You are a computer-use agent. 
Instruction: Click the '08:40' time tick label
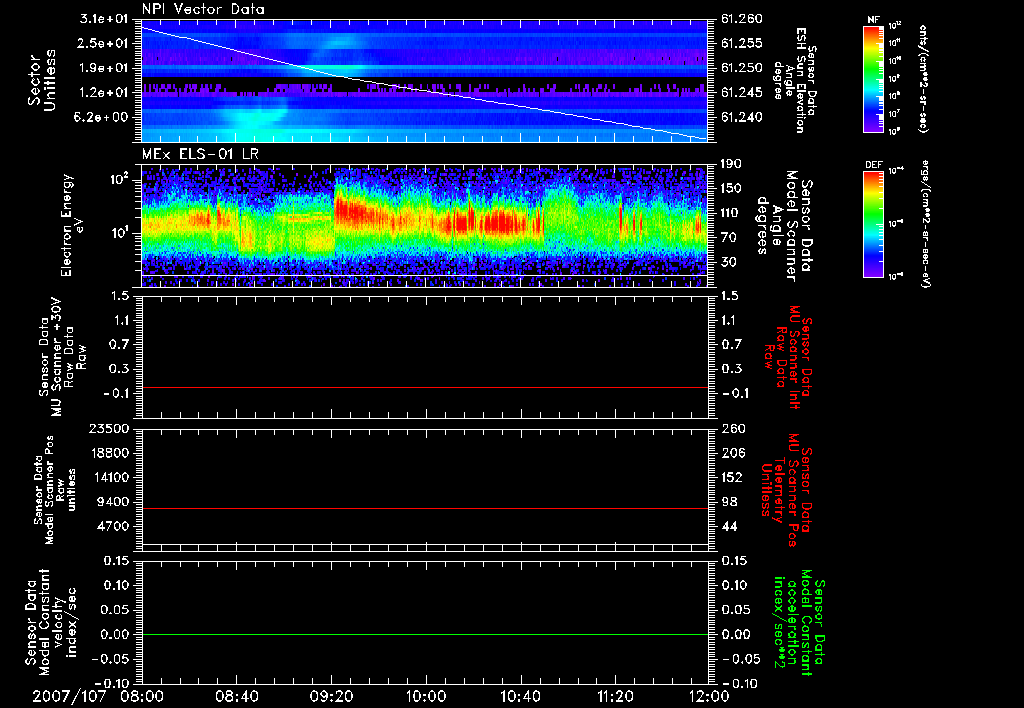tap(237, 696)
